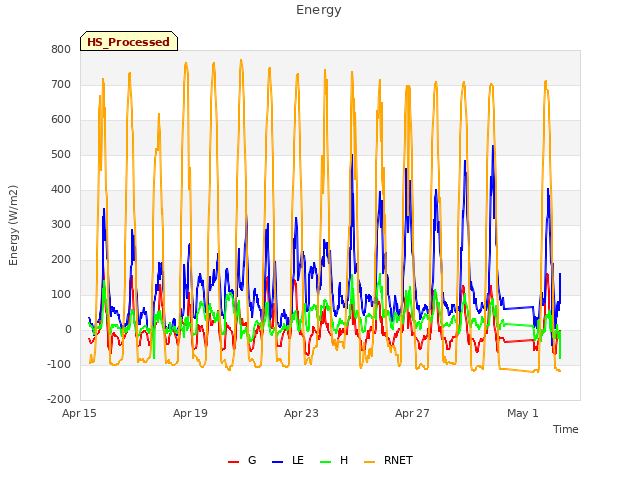This screenshot has width=640, height=480.
Task: Click the 600 y-axis tick label
Action: click(x=61, y=120)
